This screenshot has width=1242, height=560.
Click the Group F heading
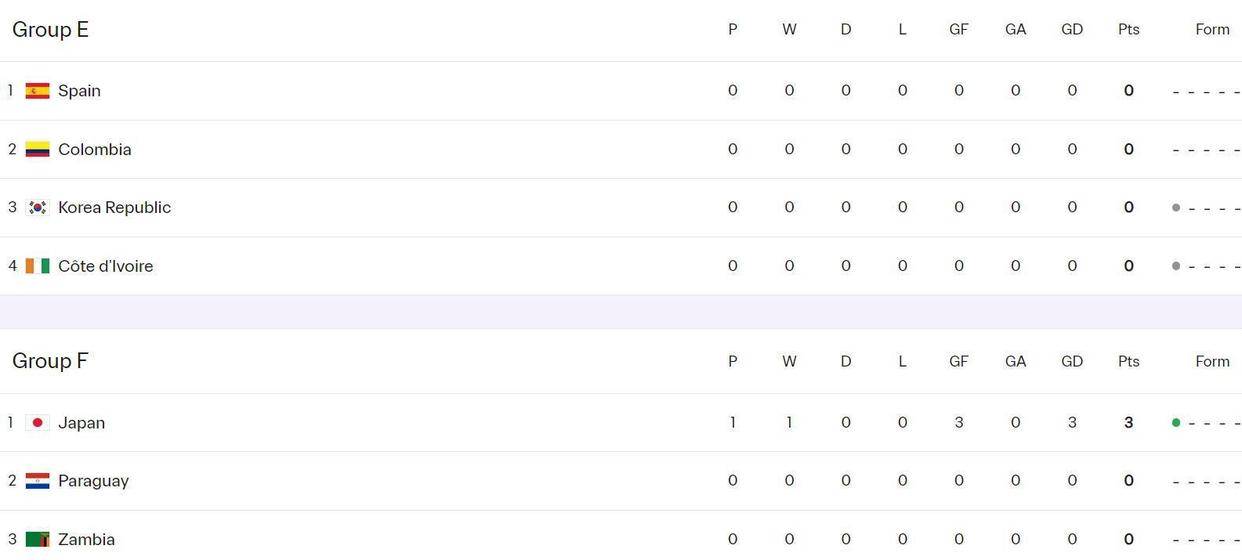click(x=50, y=361)
